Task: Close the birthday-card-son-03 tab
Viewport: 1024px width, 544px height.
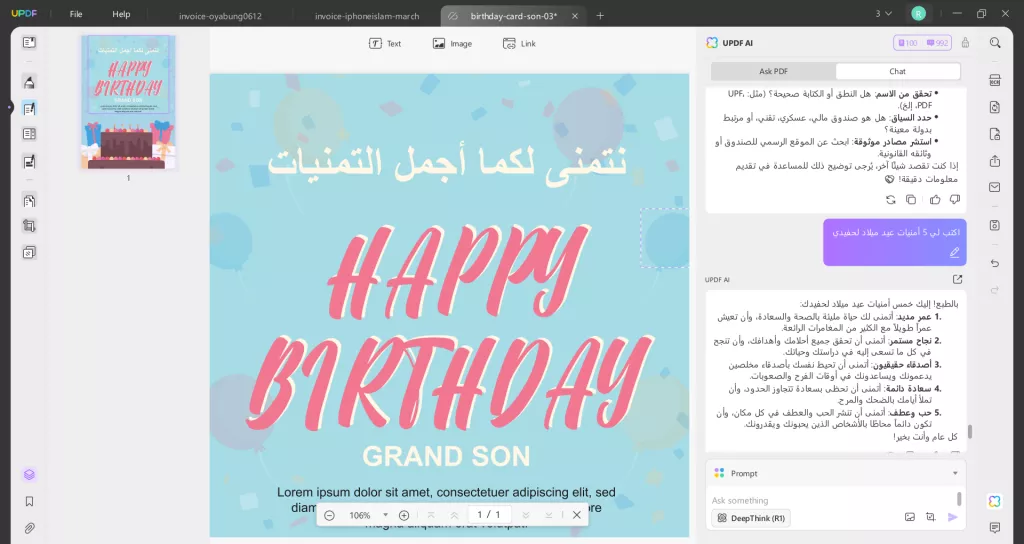Action: (x=575, y=16)
